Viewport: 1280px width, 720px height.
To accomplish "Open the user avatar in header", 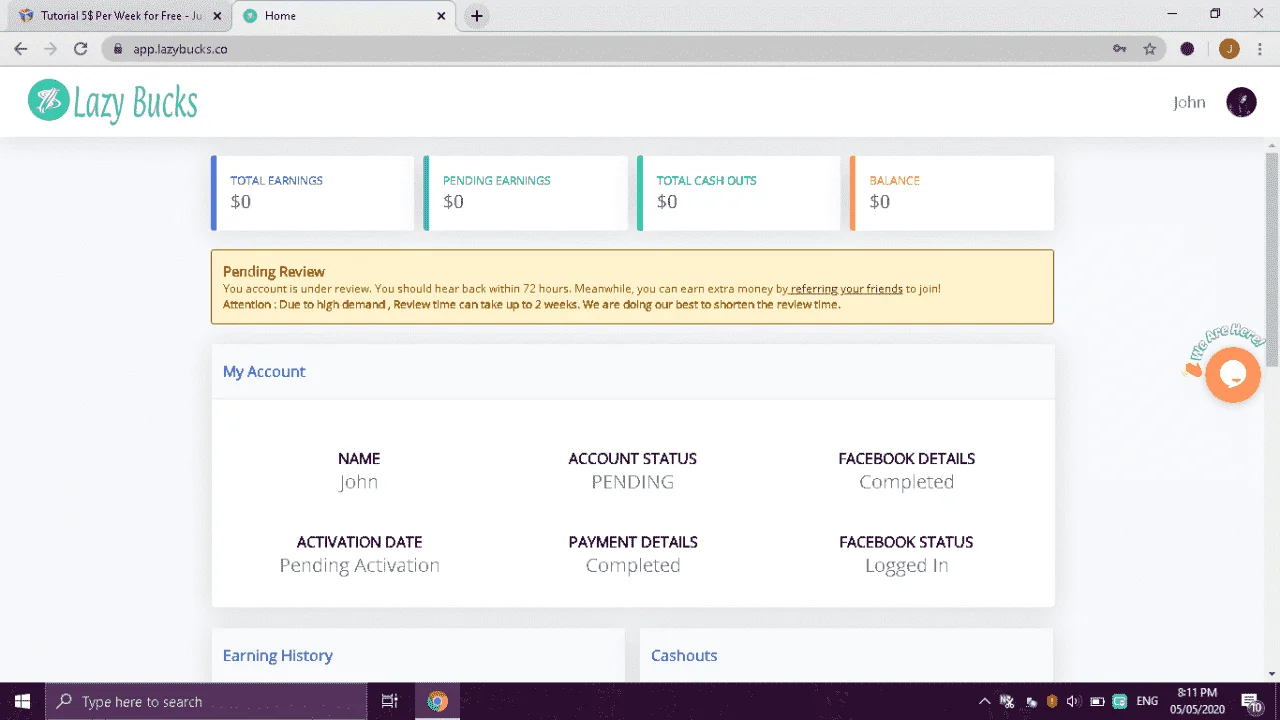I will (1241, 102).
